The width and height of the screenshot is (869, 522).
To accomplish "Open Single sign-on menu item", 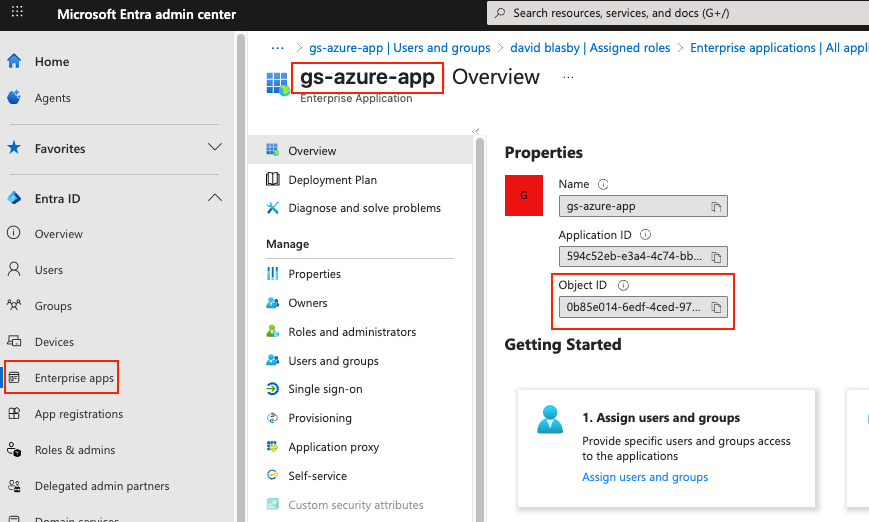I will coord(325,389).
